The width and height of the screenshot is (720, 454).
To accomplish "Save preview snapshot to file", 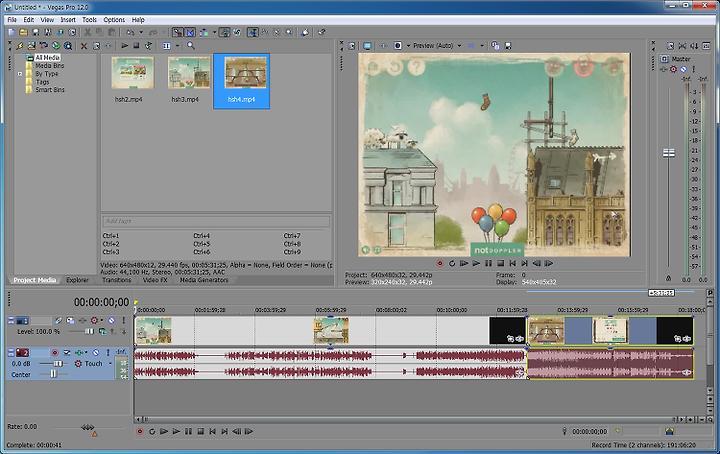I will click(x=508, y=45).
